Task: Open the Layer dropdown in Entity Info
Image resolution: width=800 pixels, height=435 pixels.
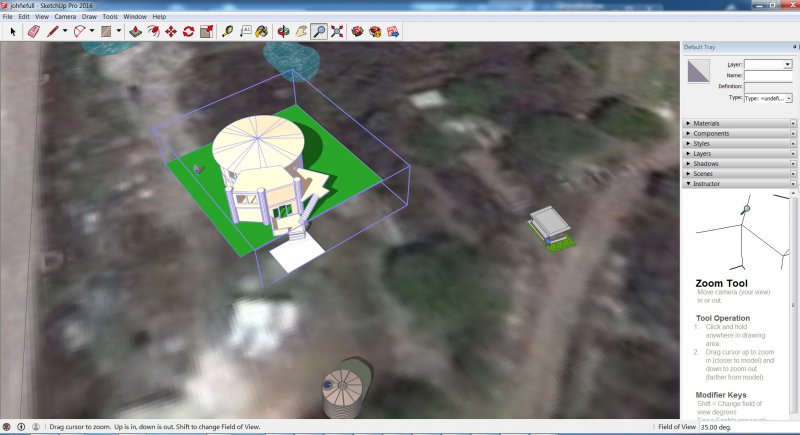Action: [788, 64]
